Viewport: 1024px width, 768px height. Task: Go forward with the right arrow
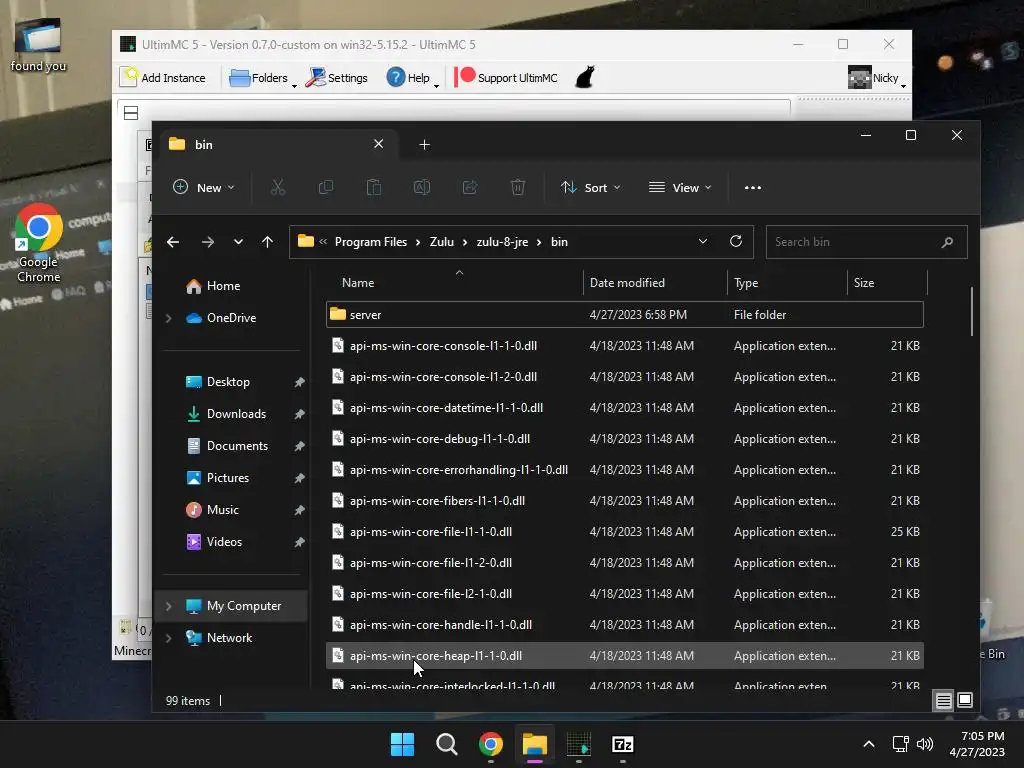[208, 242]
